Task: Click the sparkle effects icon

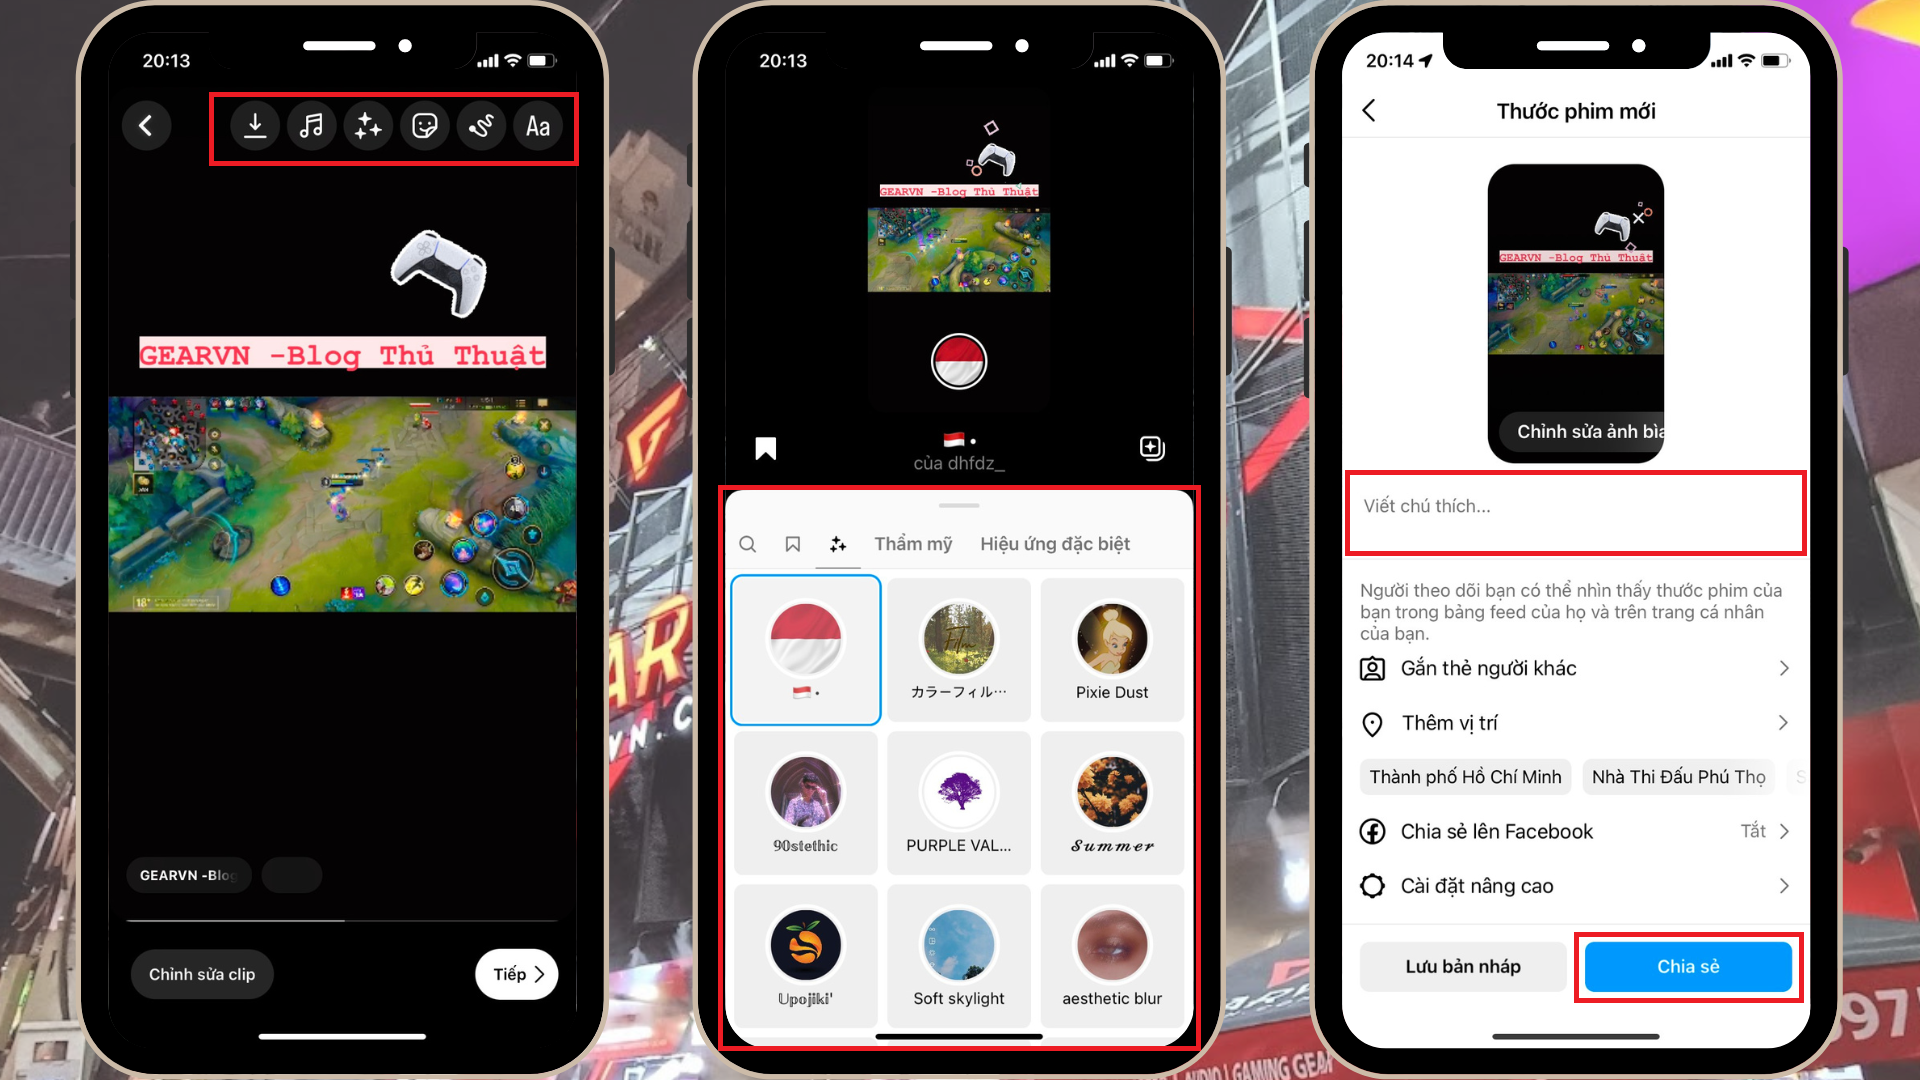Action: coord(369,125)
